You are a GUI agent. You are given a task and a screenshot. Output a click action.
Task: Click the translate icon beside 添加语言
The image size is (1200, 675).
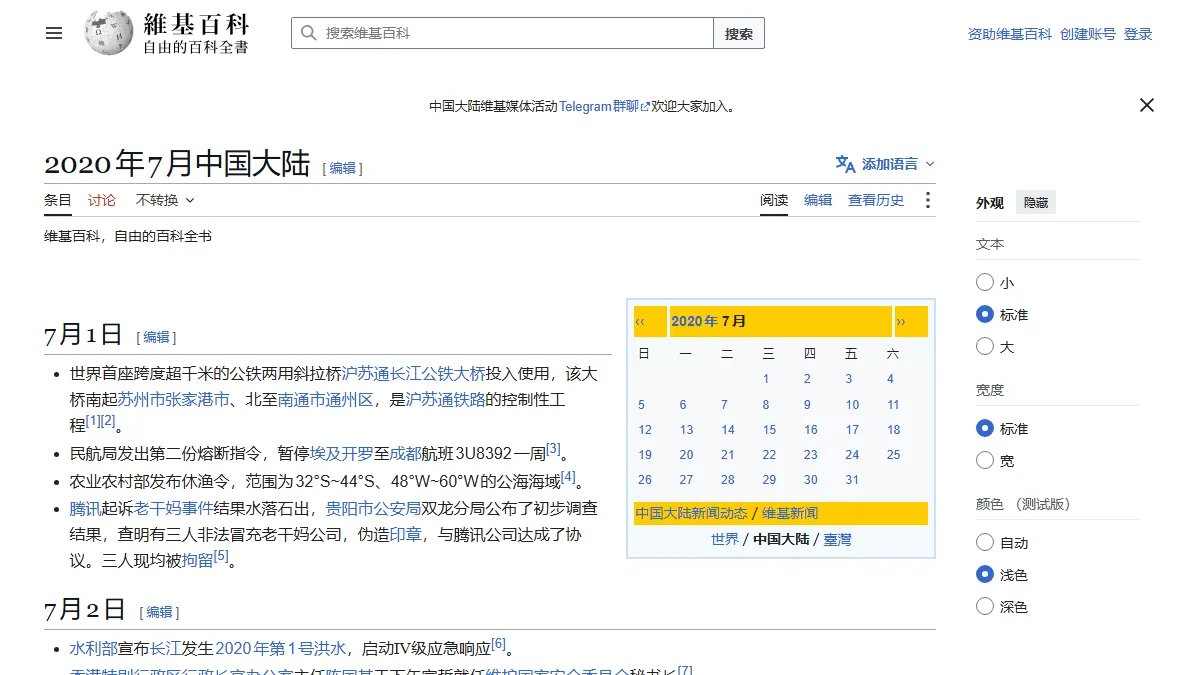point(846,164)
